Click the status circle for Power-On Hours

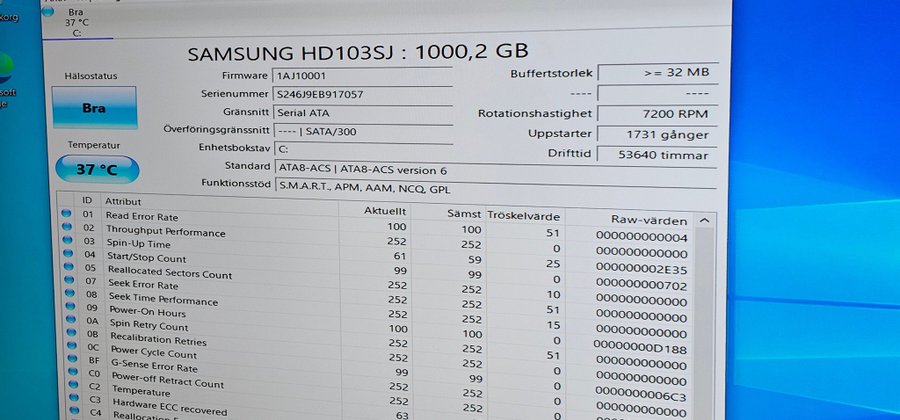(x=67, y=308)
